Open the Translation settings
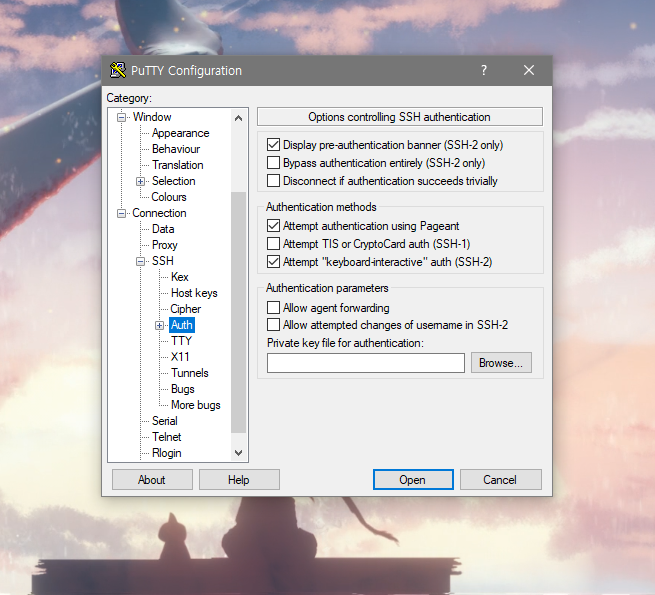The width and height of the screenshot is (655, 595). coord(178,165)
